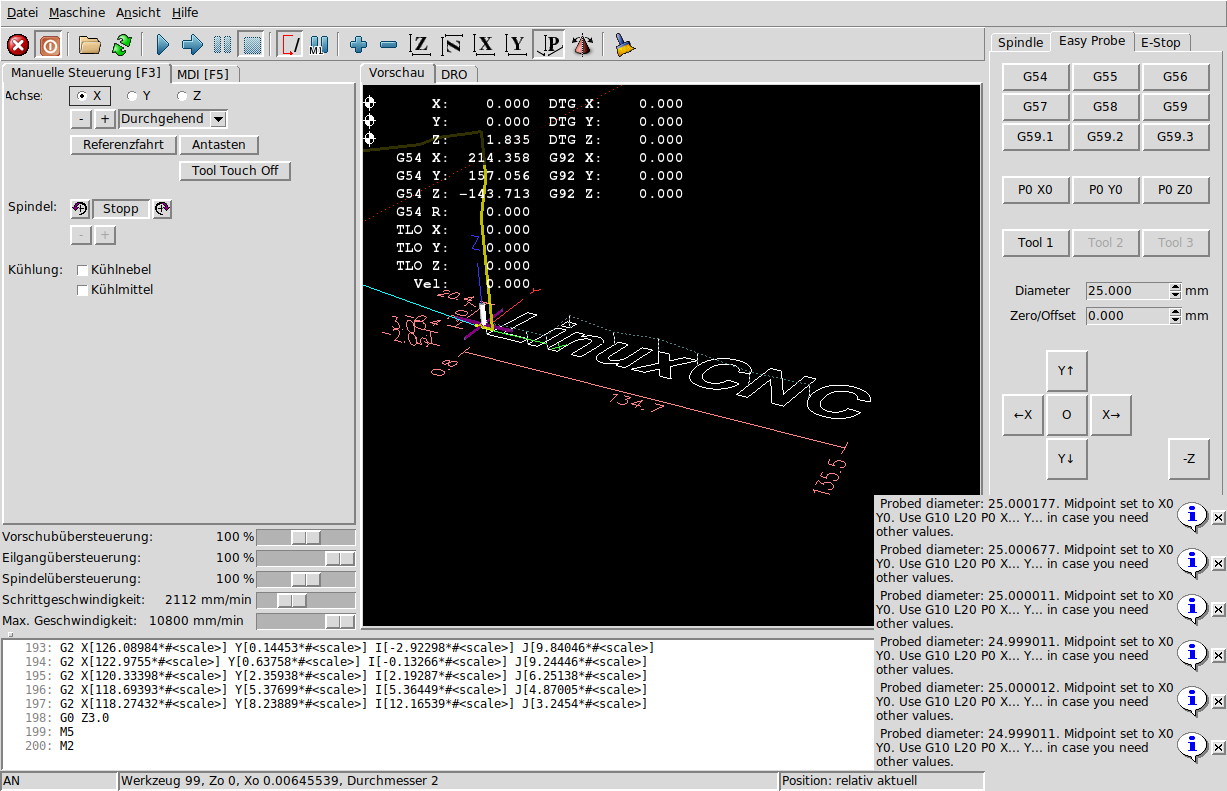Toggle optional pause M1 icon

pos(320,45)
